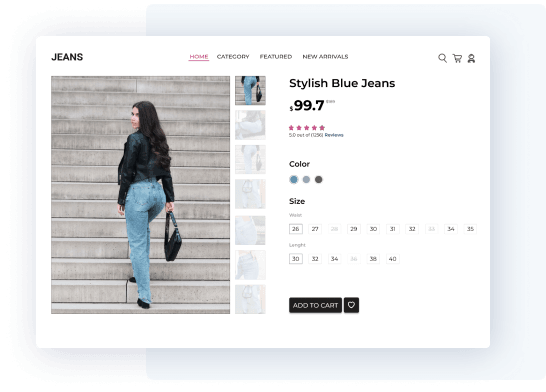The image size is (546, 392).
Task: Pick waist size 32
Action: pyautogui.click(x=412, y=229)
